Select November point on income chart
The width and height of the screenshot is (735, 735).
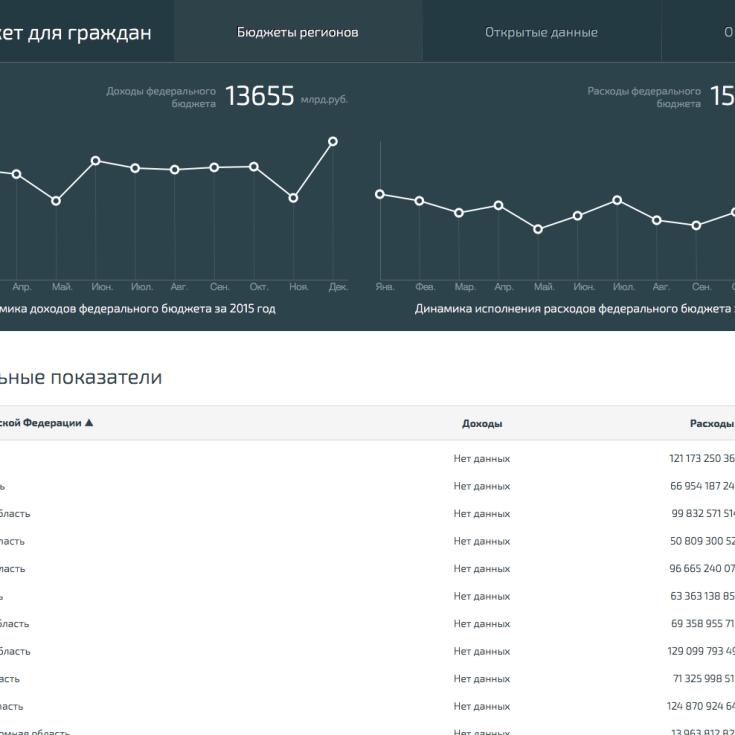[x=293, y=198]
